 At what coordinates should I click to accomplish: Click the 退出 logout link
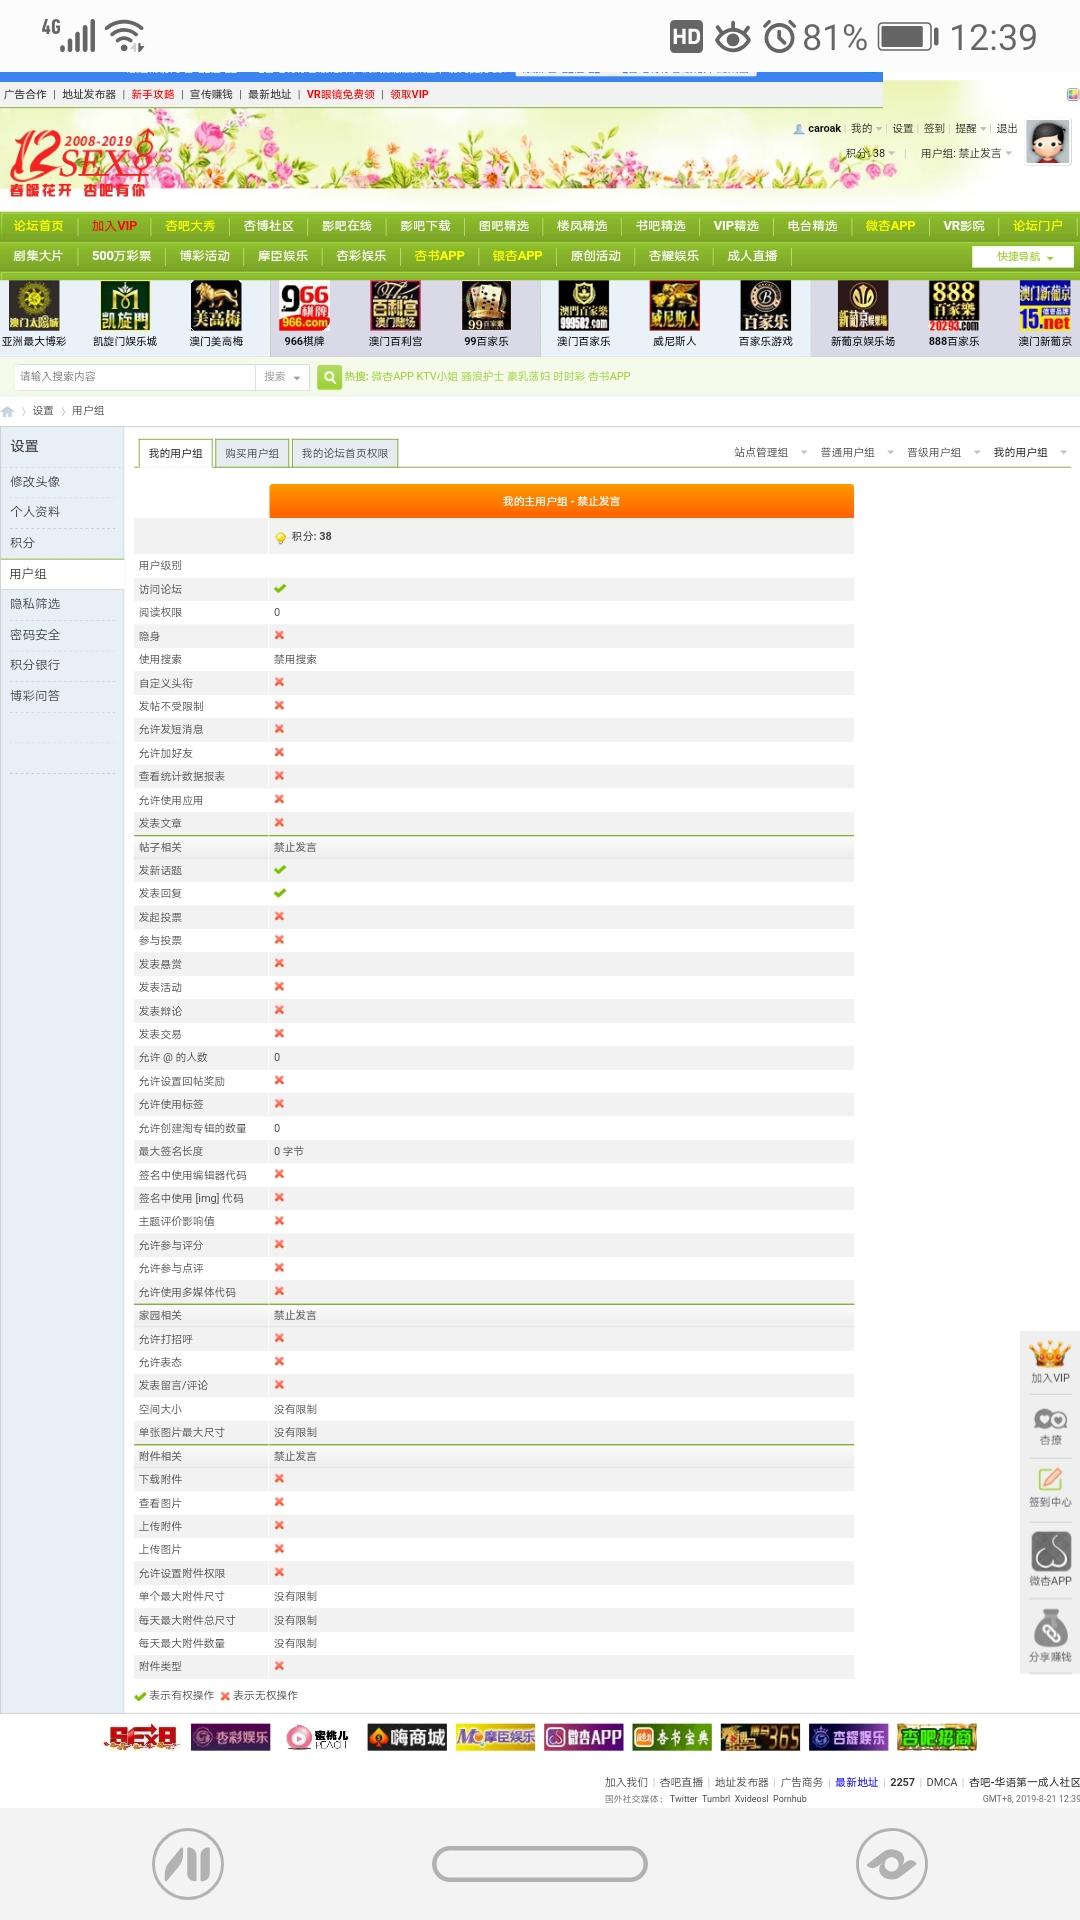(1006, 129)
